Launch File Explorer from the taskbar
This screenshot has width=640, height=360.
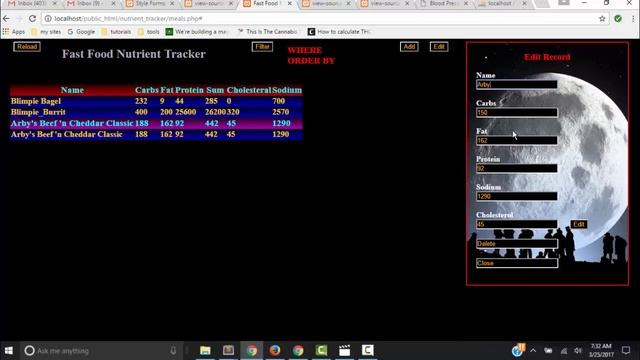pyautogui.click(x=205, y=350)
